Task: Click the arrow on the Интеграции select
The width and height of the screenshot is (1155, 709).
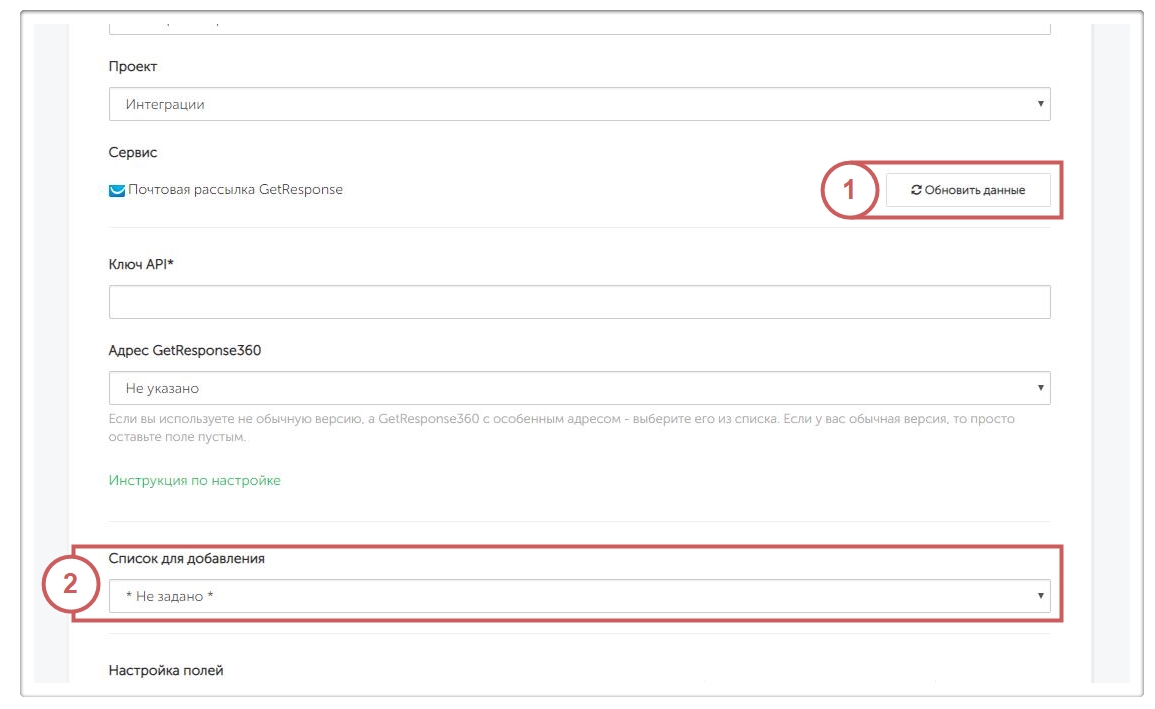Action: (1040, 104)
